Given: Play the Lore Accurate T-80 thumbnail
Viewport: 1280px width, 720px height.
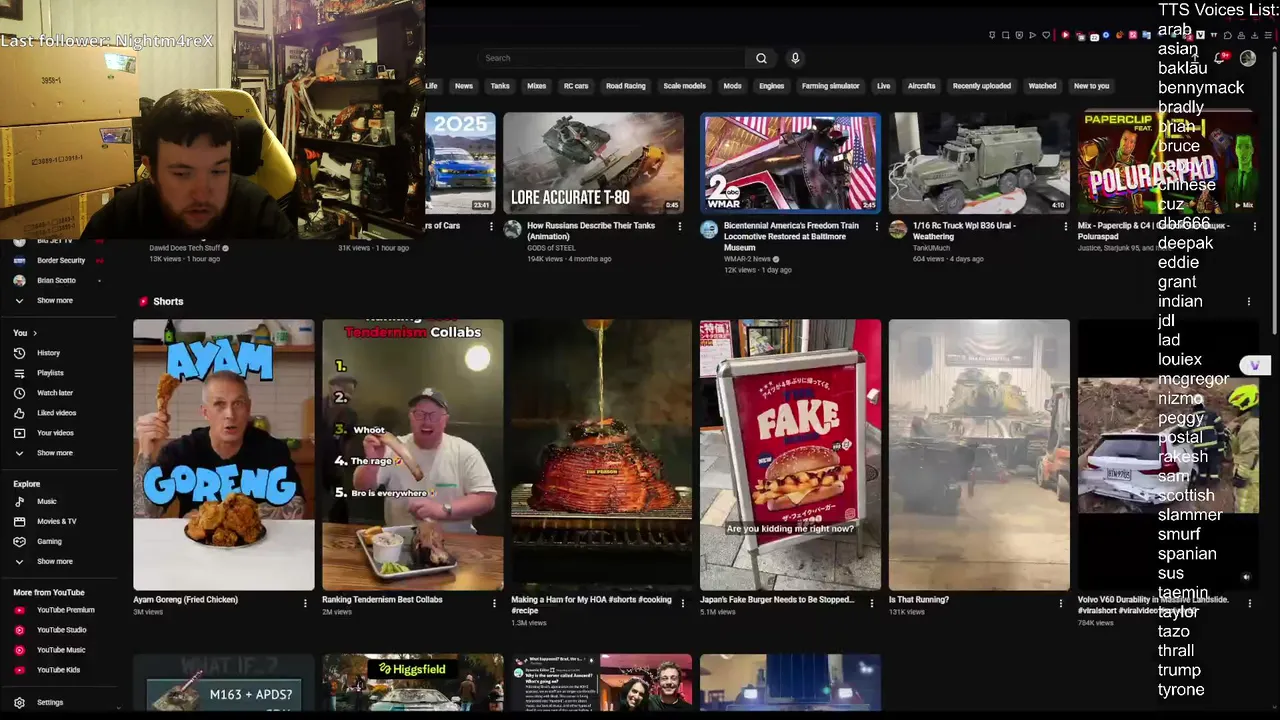Looking at the screenshot, I should click(x=593, y=162).
